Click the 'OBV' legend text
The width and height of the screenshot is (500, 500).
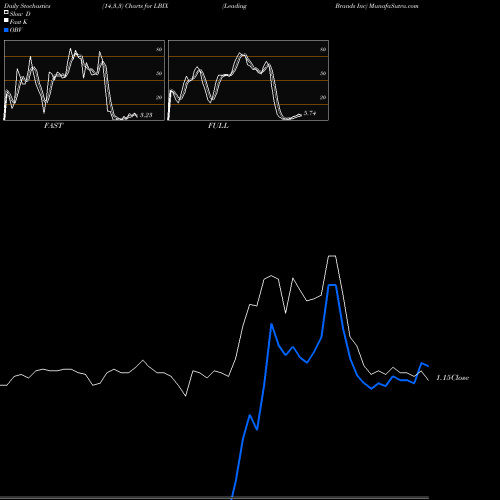coord(16,30)
